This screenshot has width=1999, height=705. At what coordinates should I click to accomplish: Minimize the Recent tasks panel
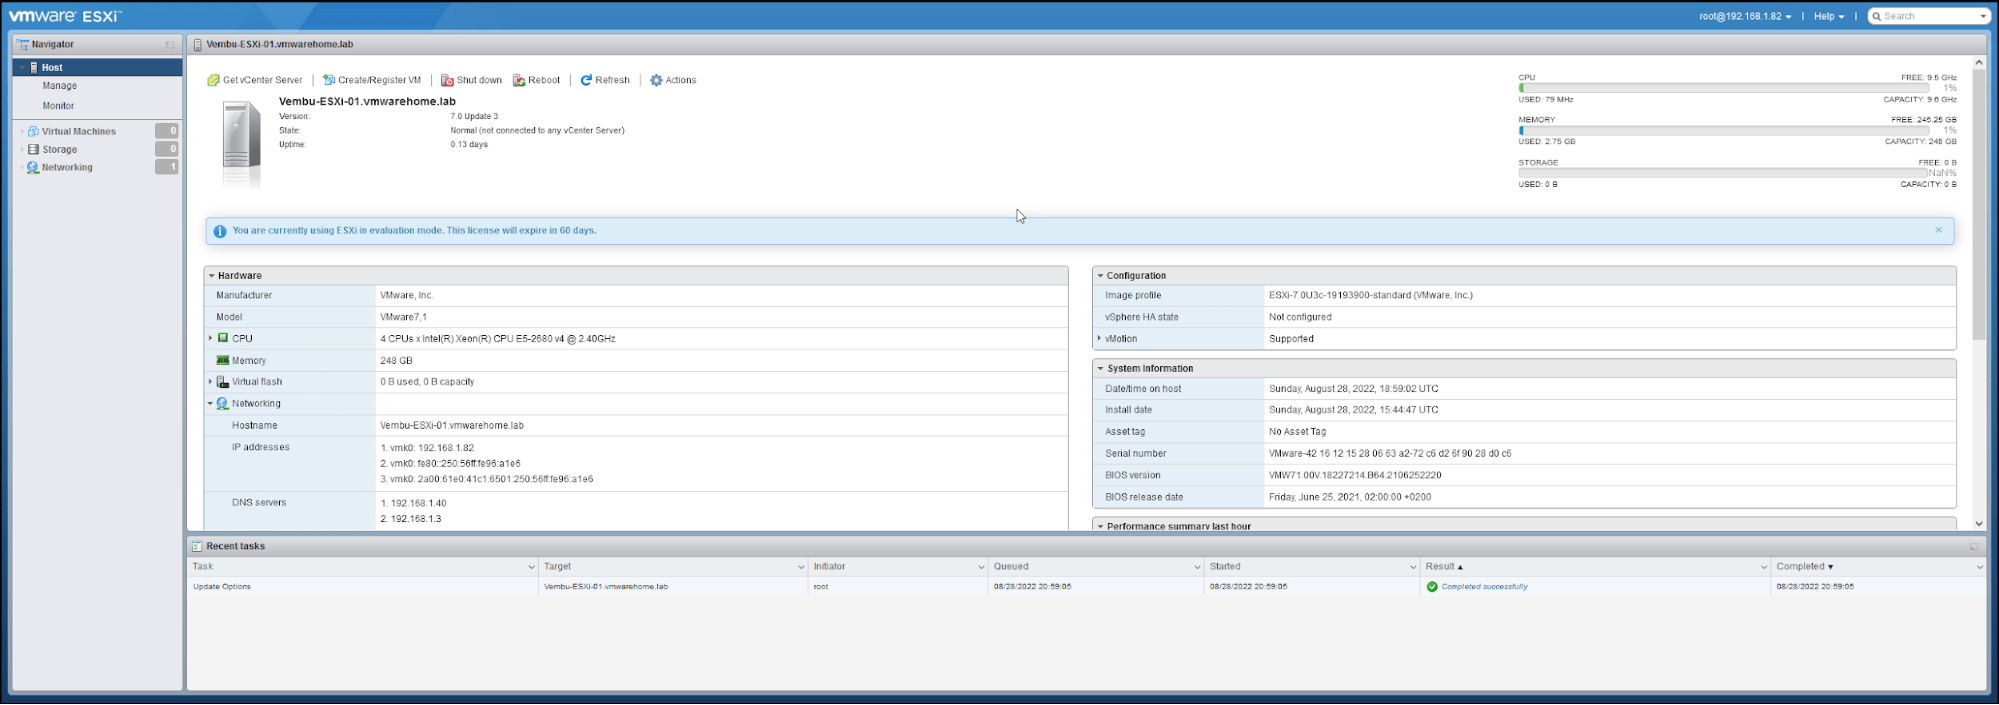click(x=1974, y=547)
